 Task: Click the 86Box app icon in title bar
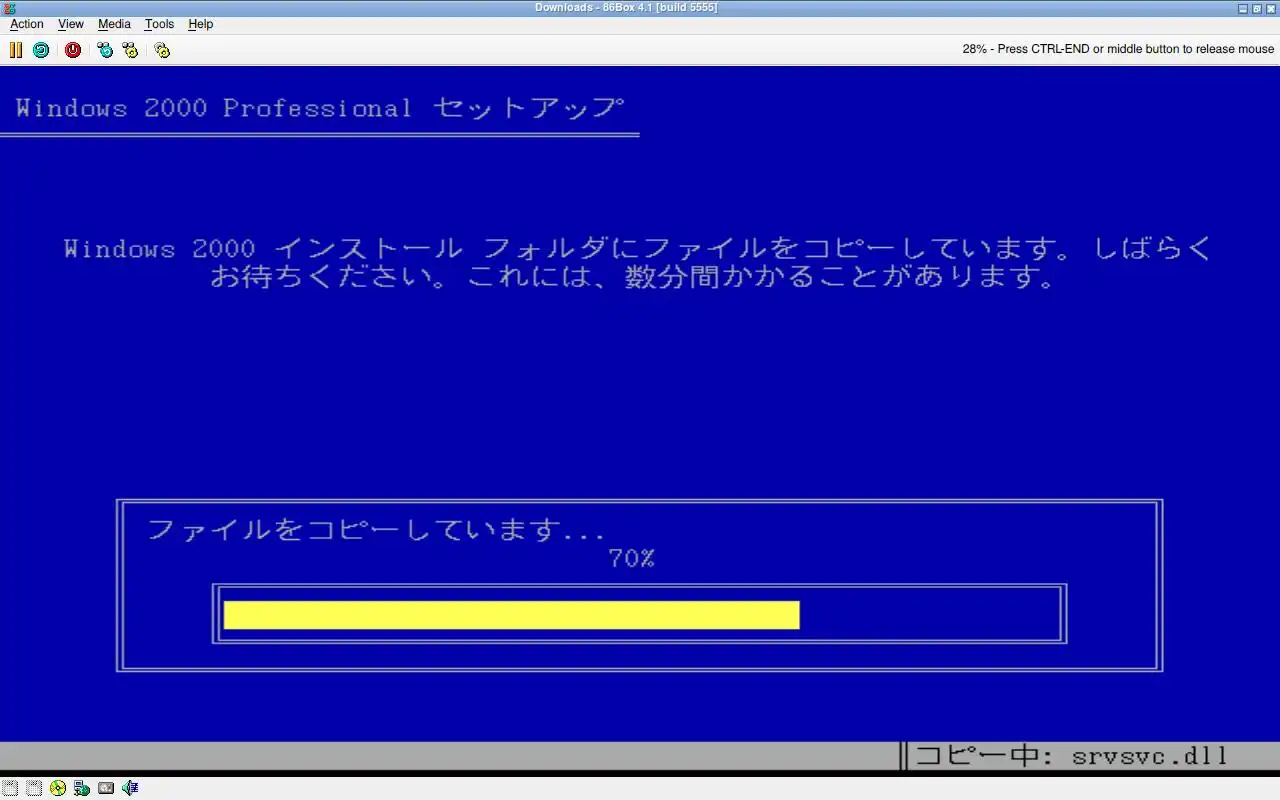[9, 8]
